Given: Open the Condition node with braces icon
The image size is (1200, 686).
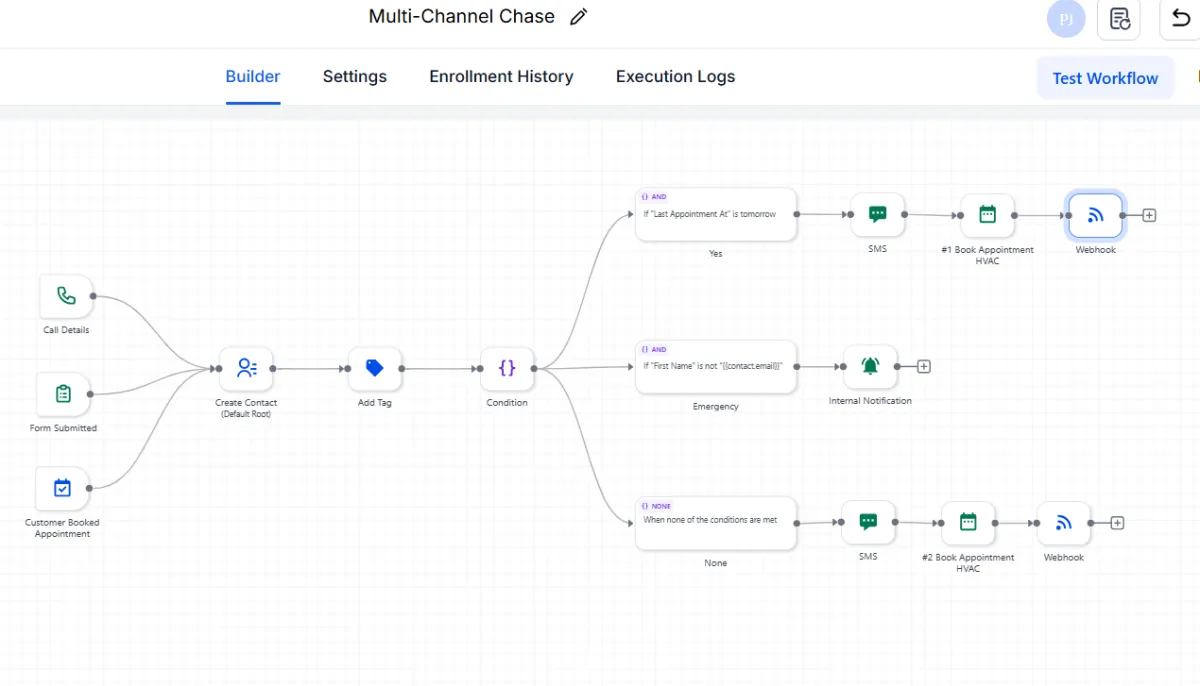Looking at the screenshot, I should [507, 369].
